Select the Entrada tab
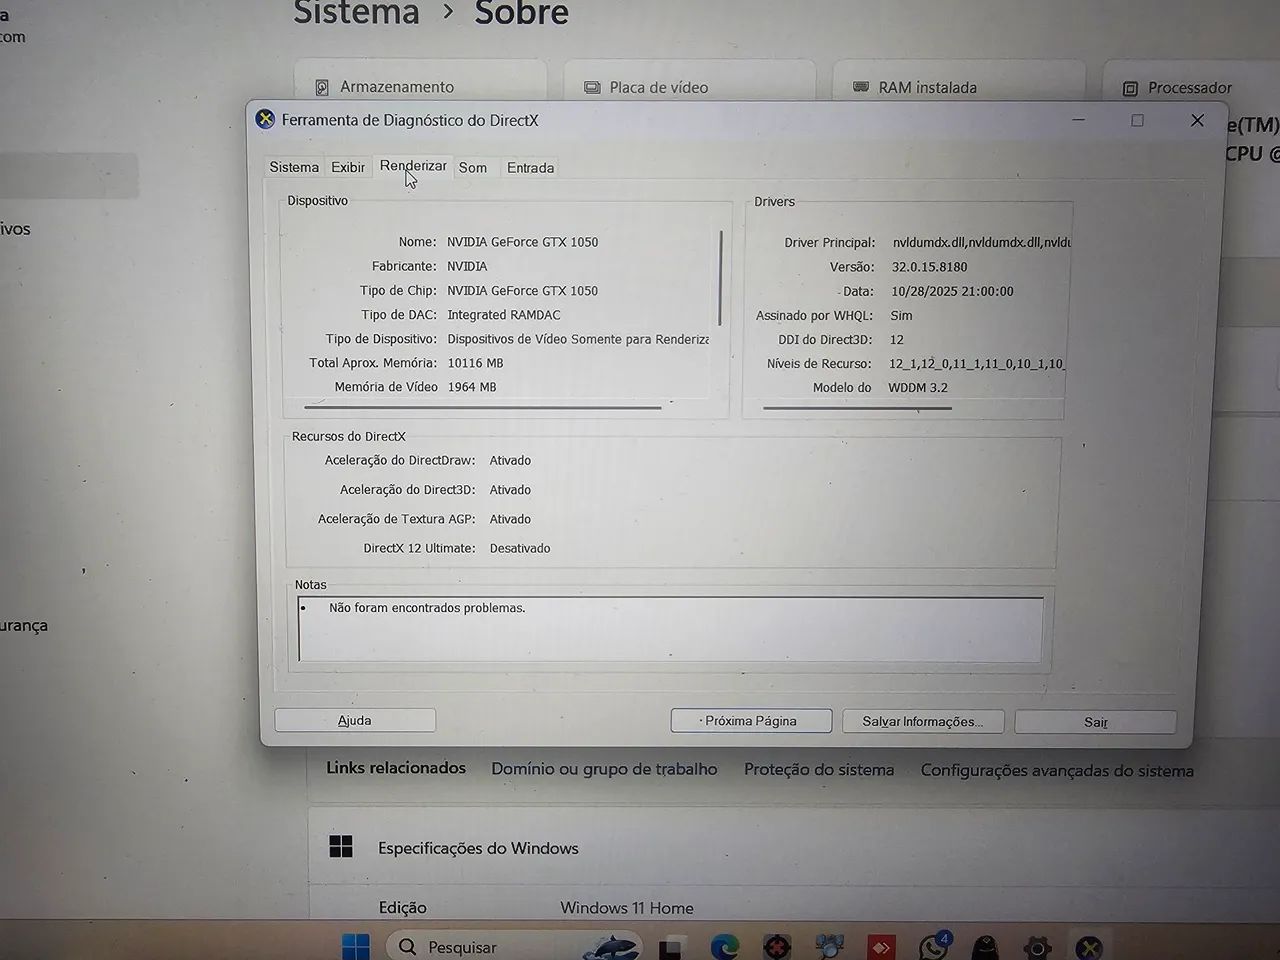Image resolution: width=1280 pixels, height=960 pixels. click(x=530, y=168)
